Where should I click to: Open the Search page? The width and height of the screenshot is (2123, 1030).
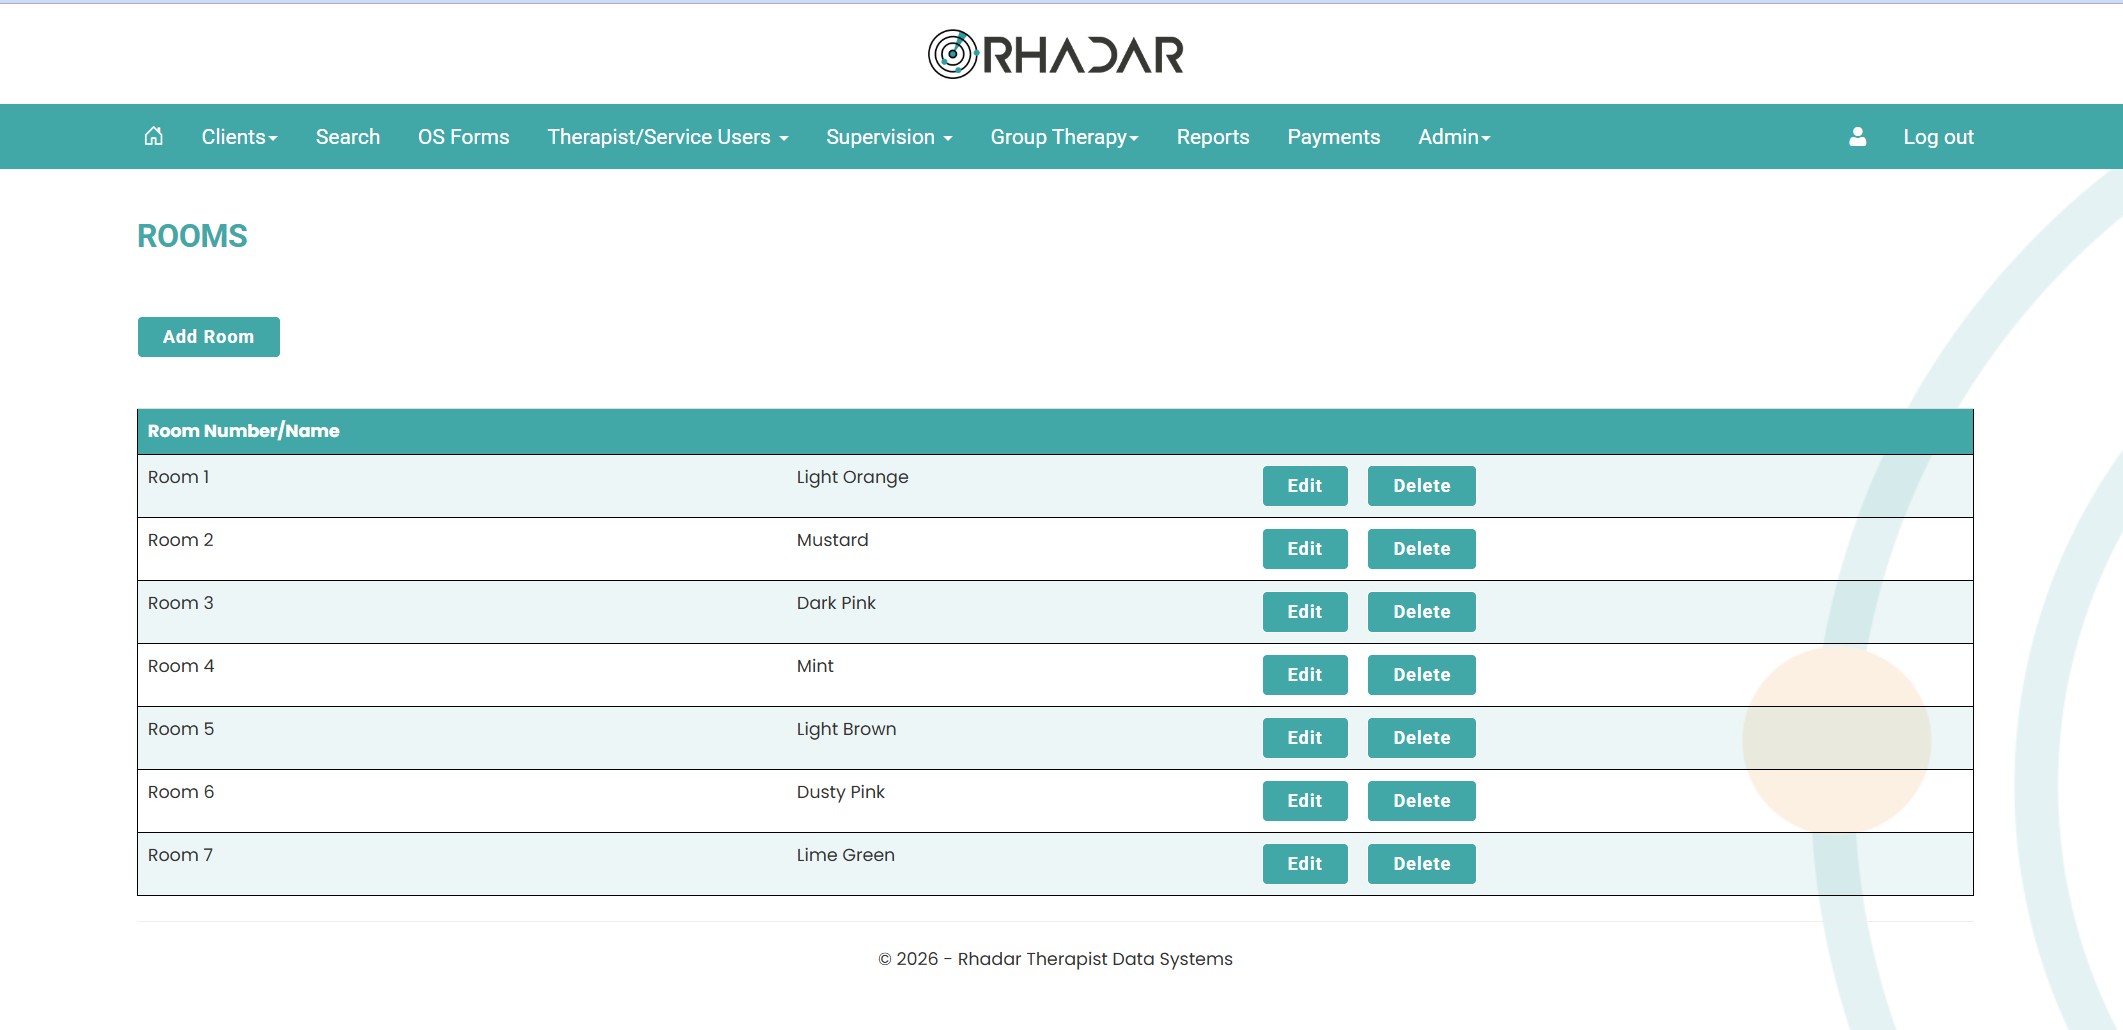click(348, 137)
